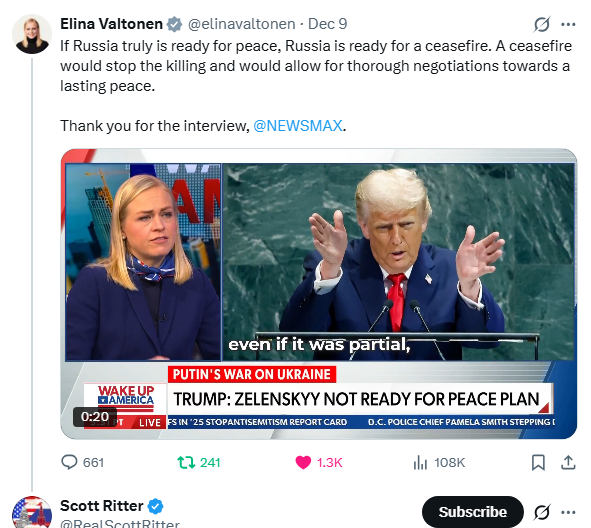Bookmark Elina Valtonen's post
The width and height of the screenshot is (591, 528).
(x=538, y=462)
